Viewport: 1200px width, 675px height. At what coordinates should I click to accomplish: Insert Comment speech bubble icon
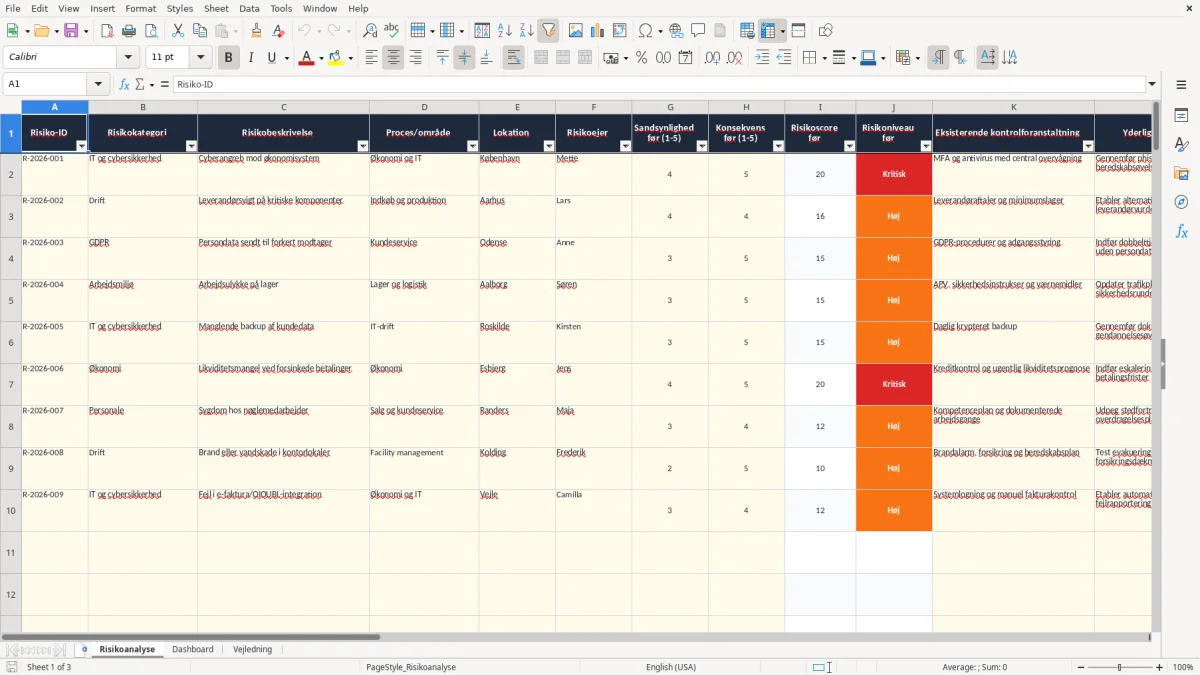(698, 31)
